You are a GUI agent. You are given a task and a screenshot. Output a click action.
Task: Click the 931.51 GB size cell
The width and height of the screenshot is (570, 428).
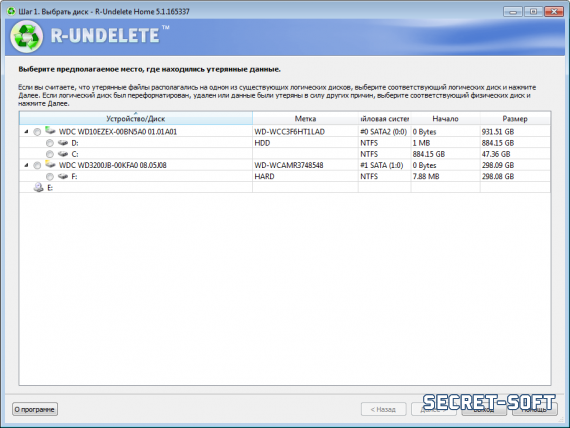pos(498,132)
